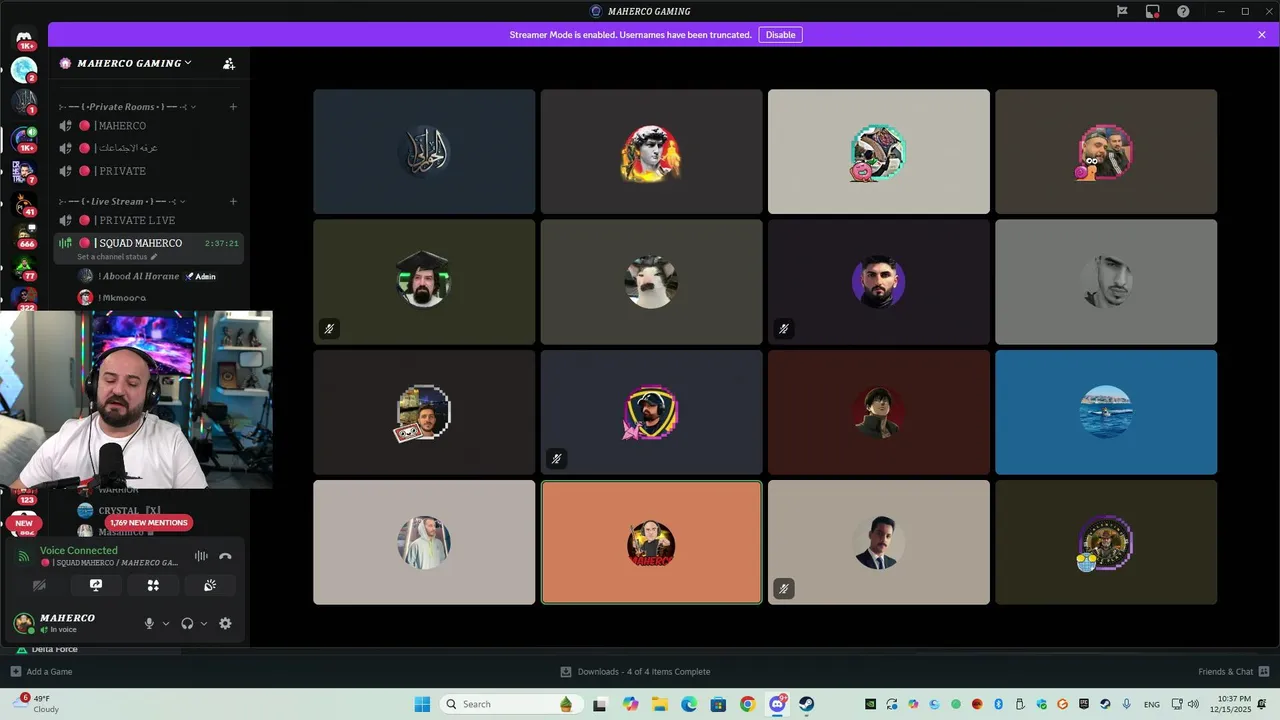Open Google Chrome from the taskbar
1280x720 pixels.
[x=747, y=704]
